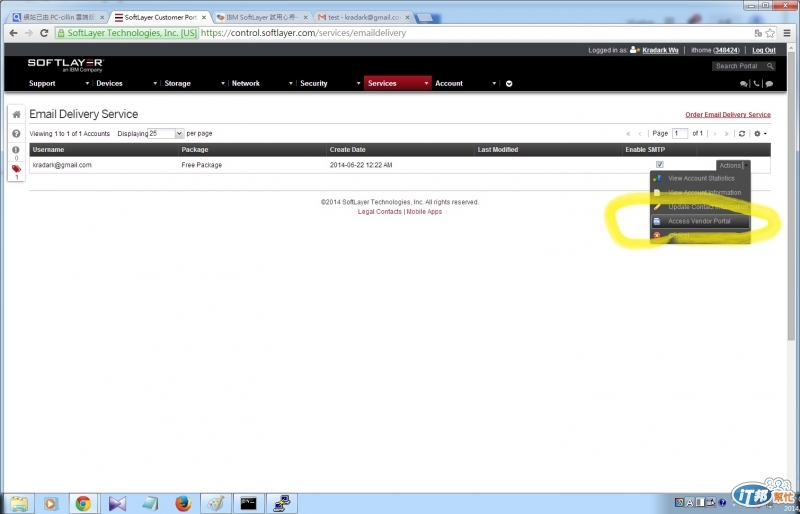Collapse the Actions dropdown button
Image resolution: width=800 pixels, height=514 pixels.
(733, 165)
